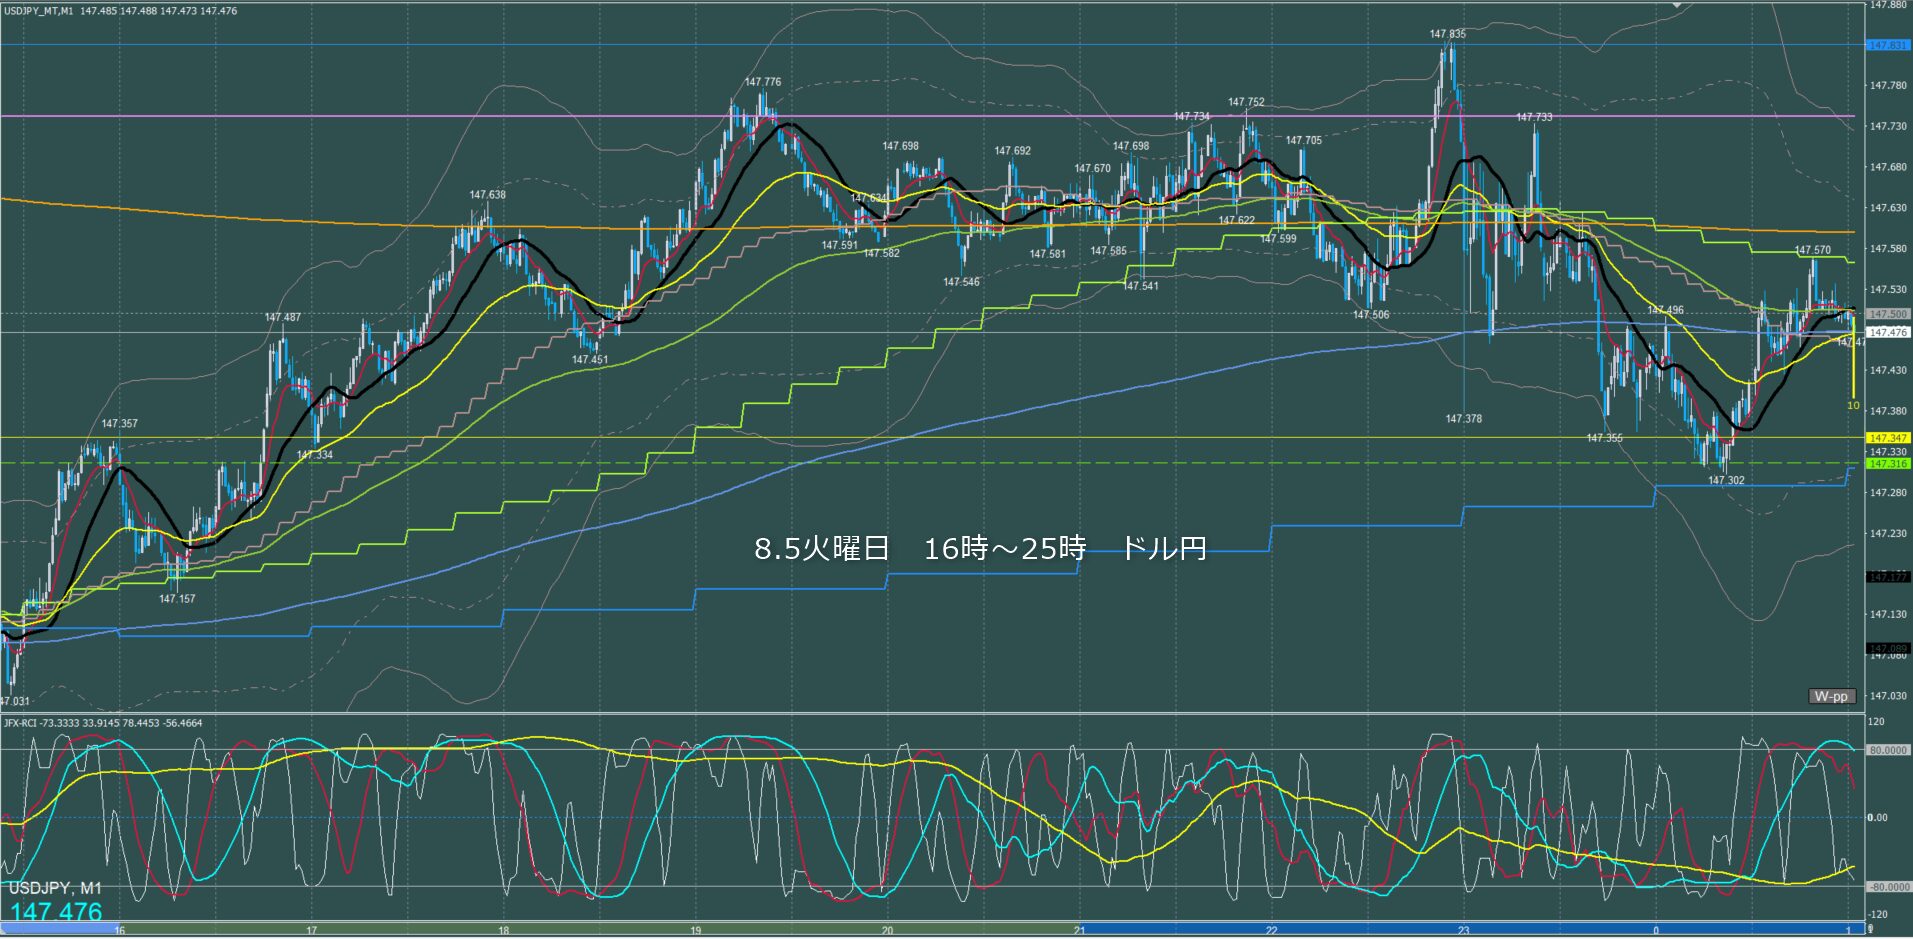The image size is (1913, 939).
Task: Click the 147.506 low price label
Action: [x=1371, y=315]
